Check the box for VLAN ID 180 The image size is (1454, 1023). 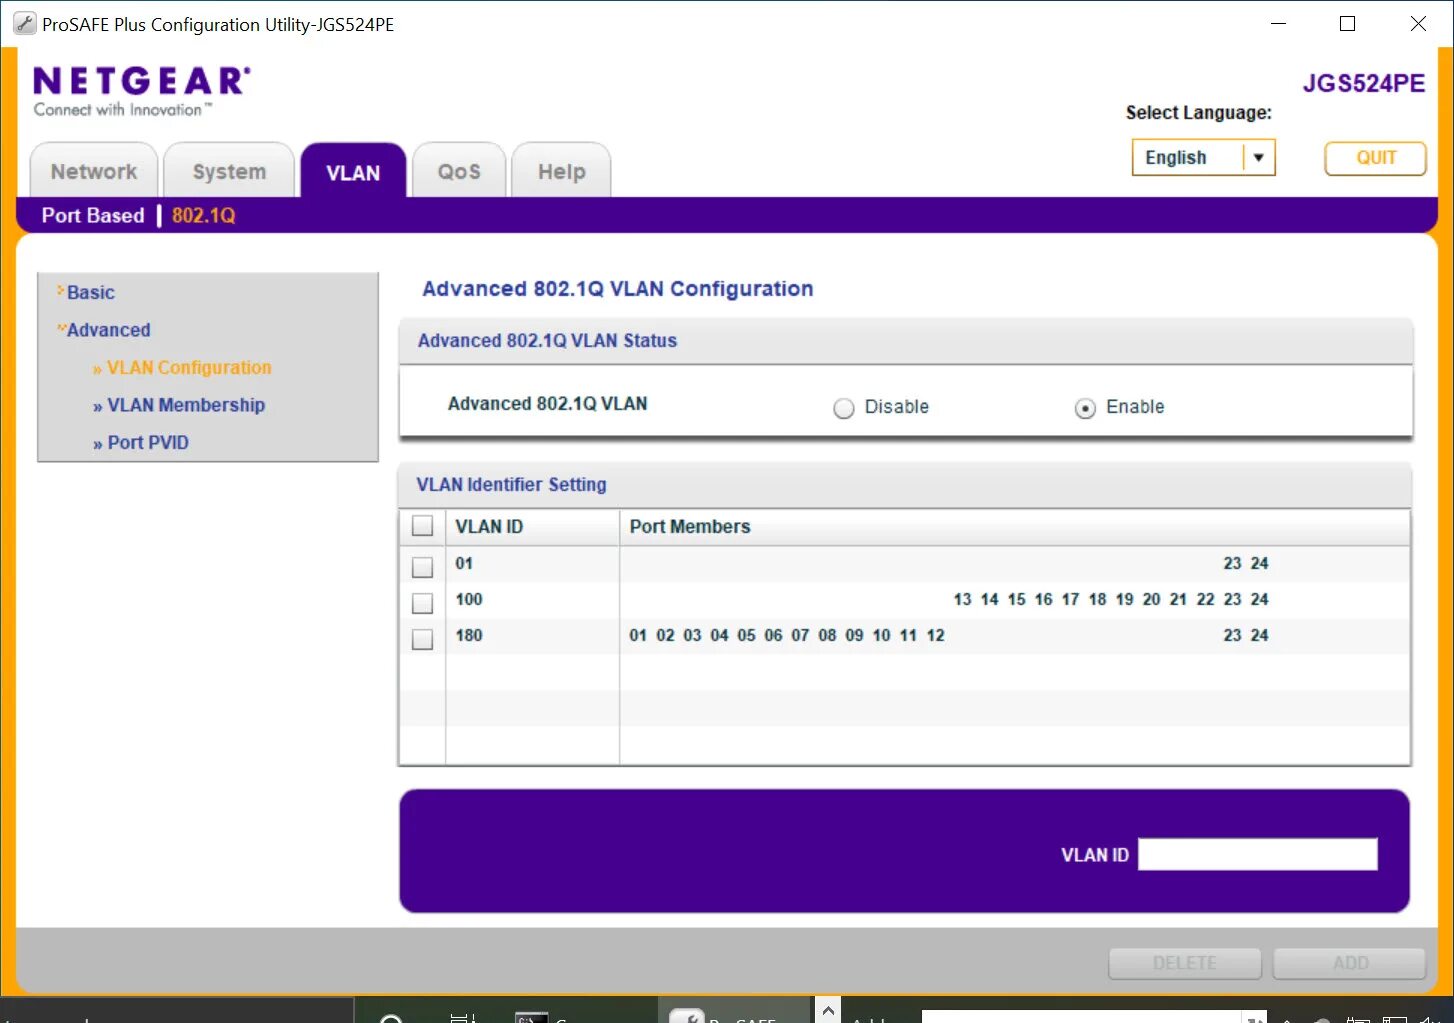(x=423, y=639)
